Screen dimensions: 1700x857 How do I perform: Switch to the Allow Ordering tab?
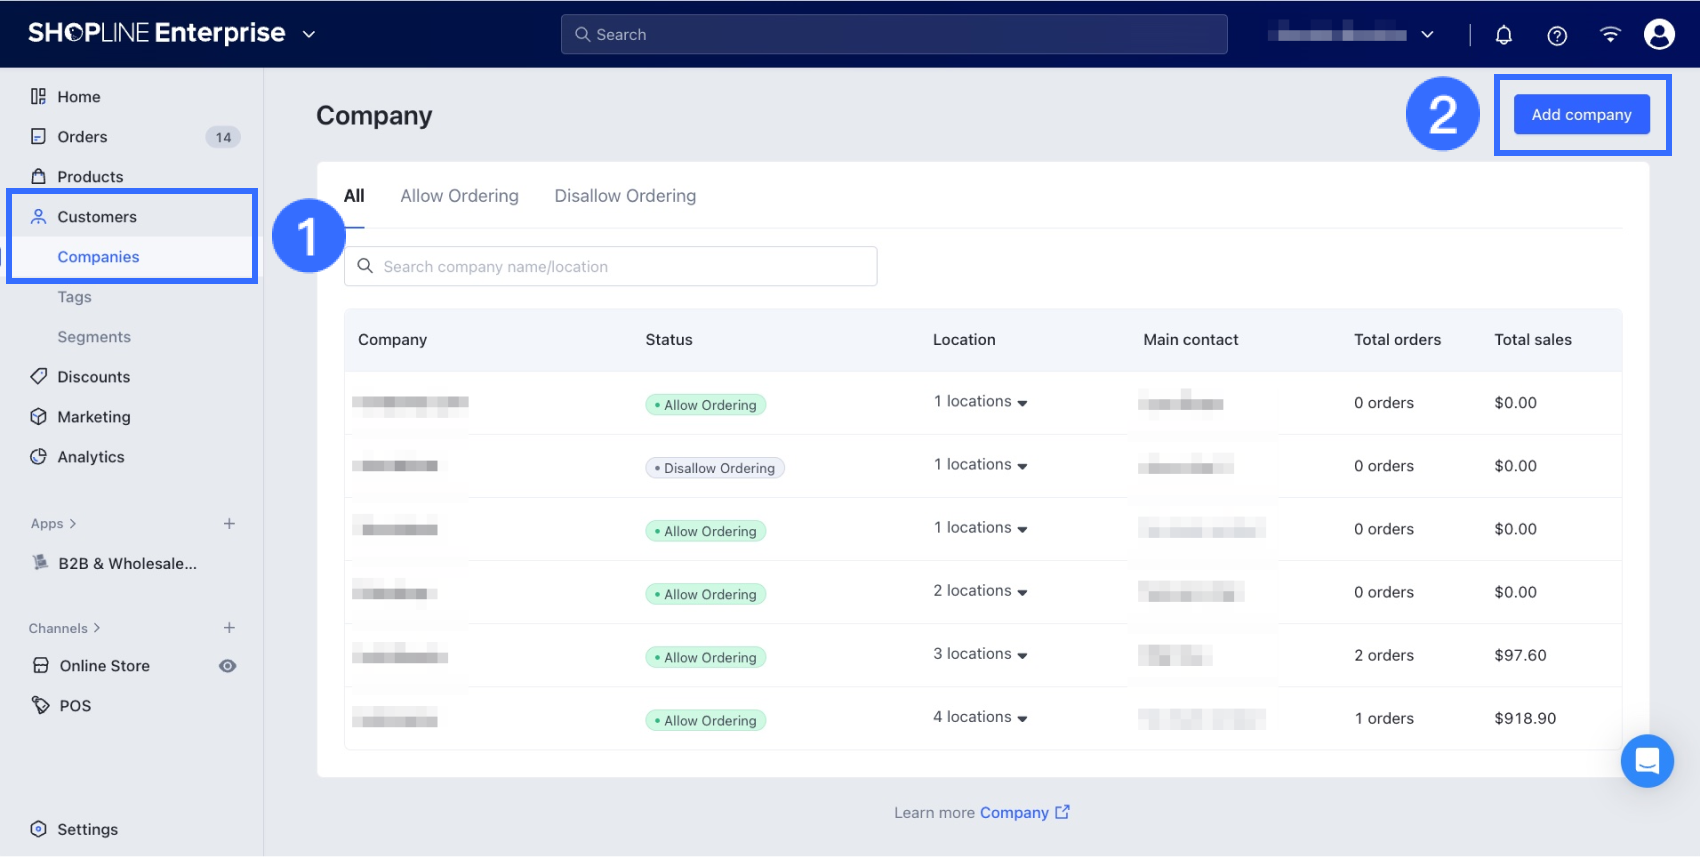pyautogui.click(x=459, y=196)
